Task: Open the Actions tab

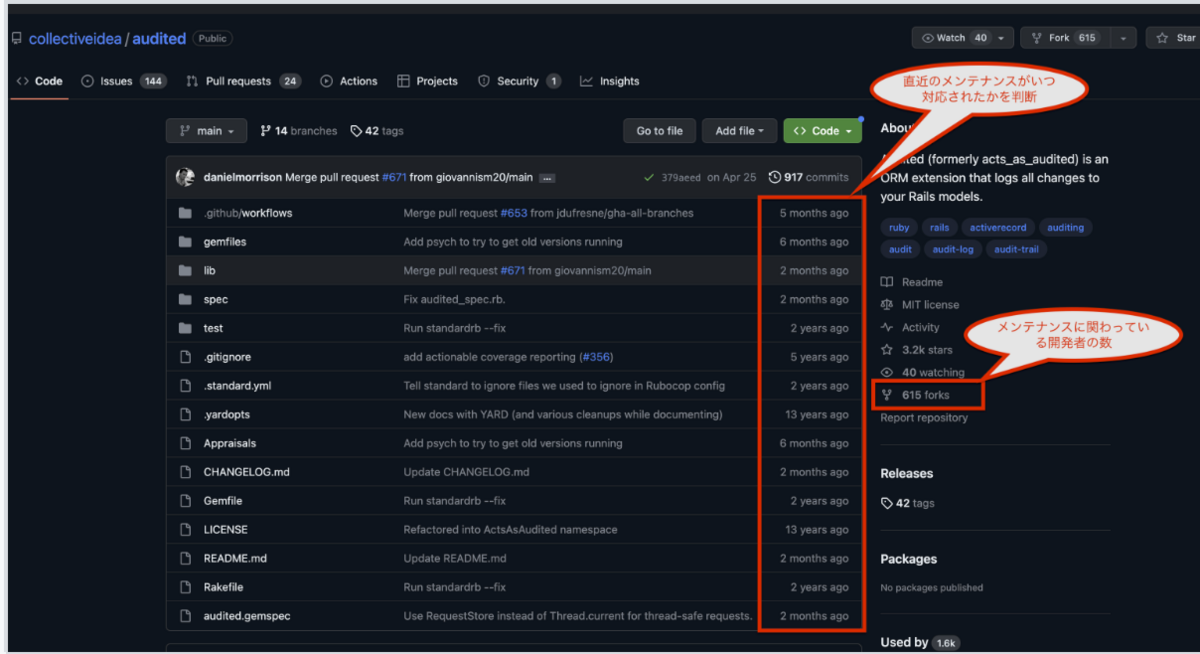Action: [x=349, y=81]
